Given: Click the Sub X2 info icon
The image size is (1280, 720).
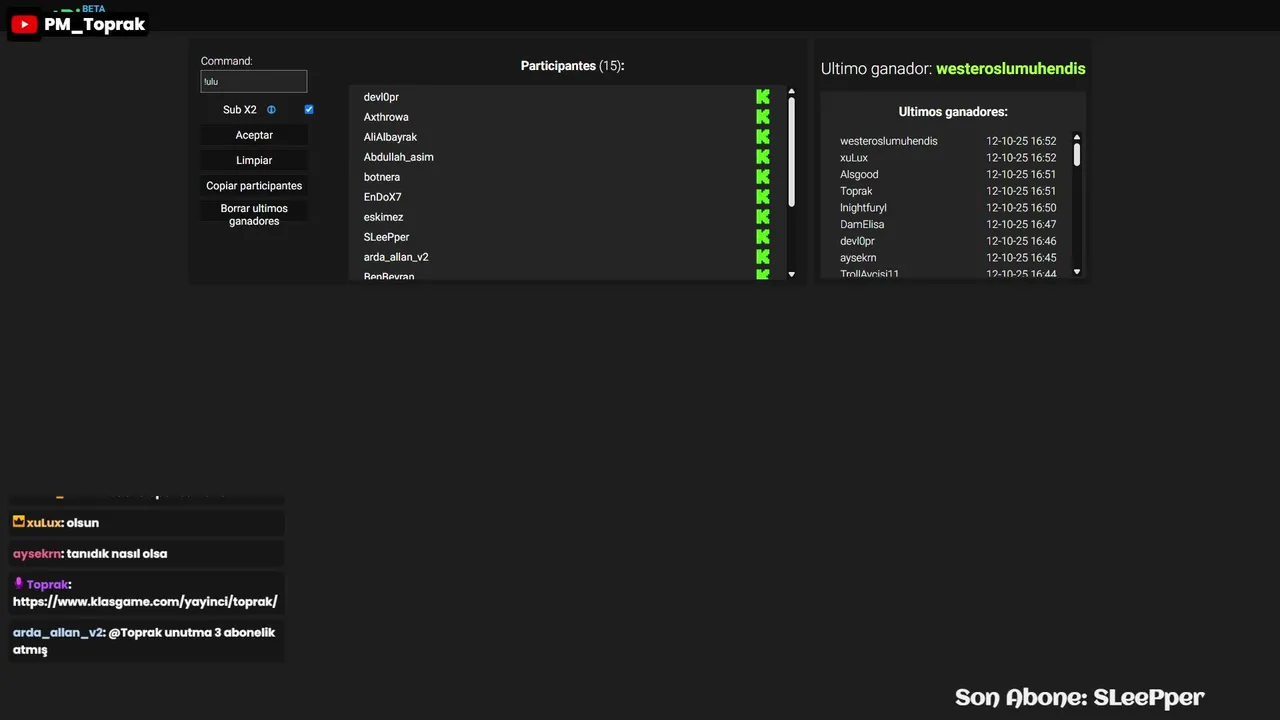Looking at the screenshot, I should tap(271, 110).
